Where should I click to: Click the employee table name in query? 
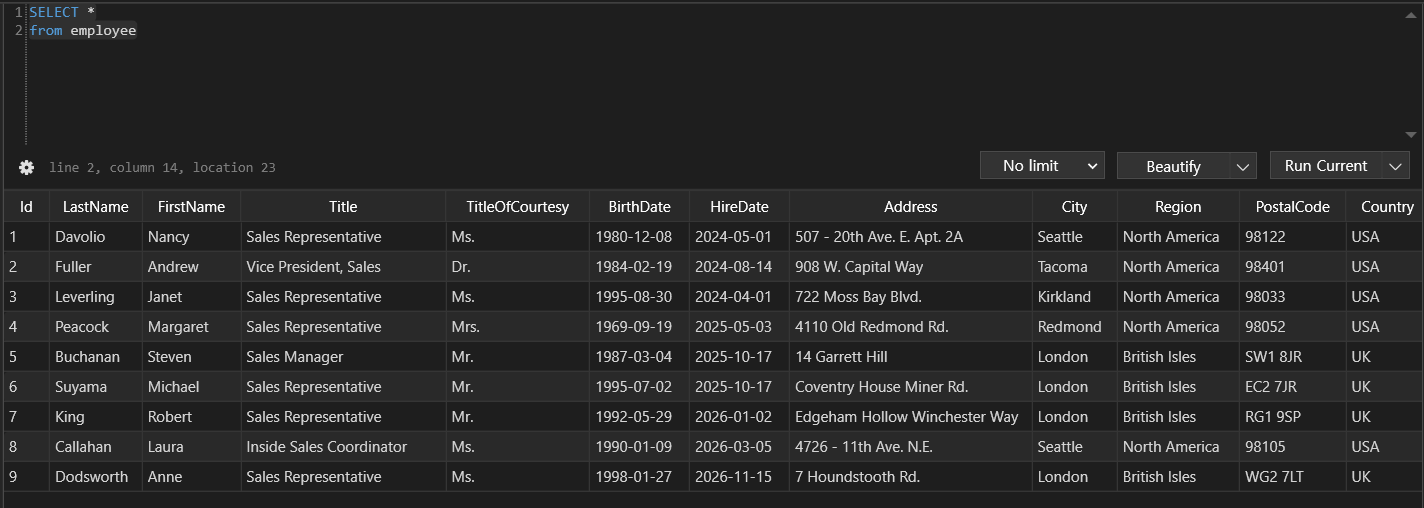coord(103,31)
